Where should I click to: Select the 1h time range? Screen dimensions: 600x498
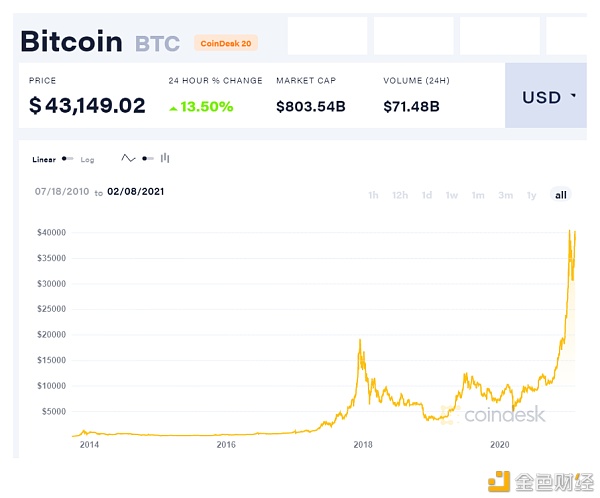(373, 195)
